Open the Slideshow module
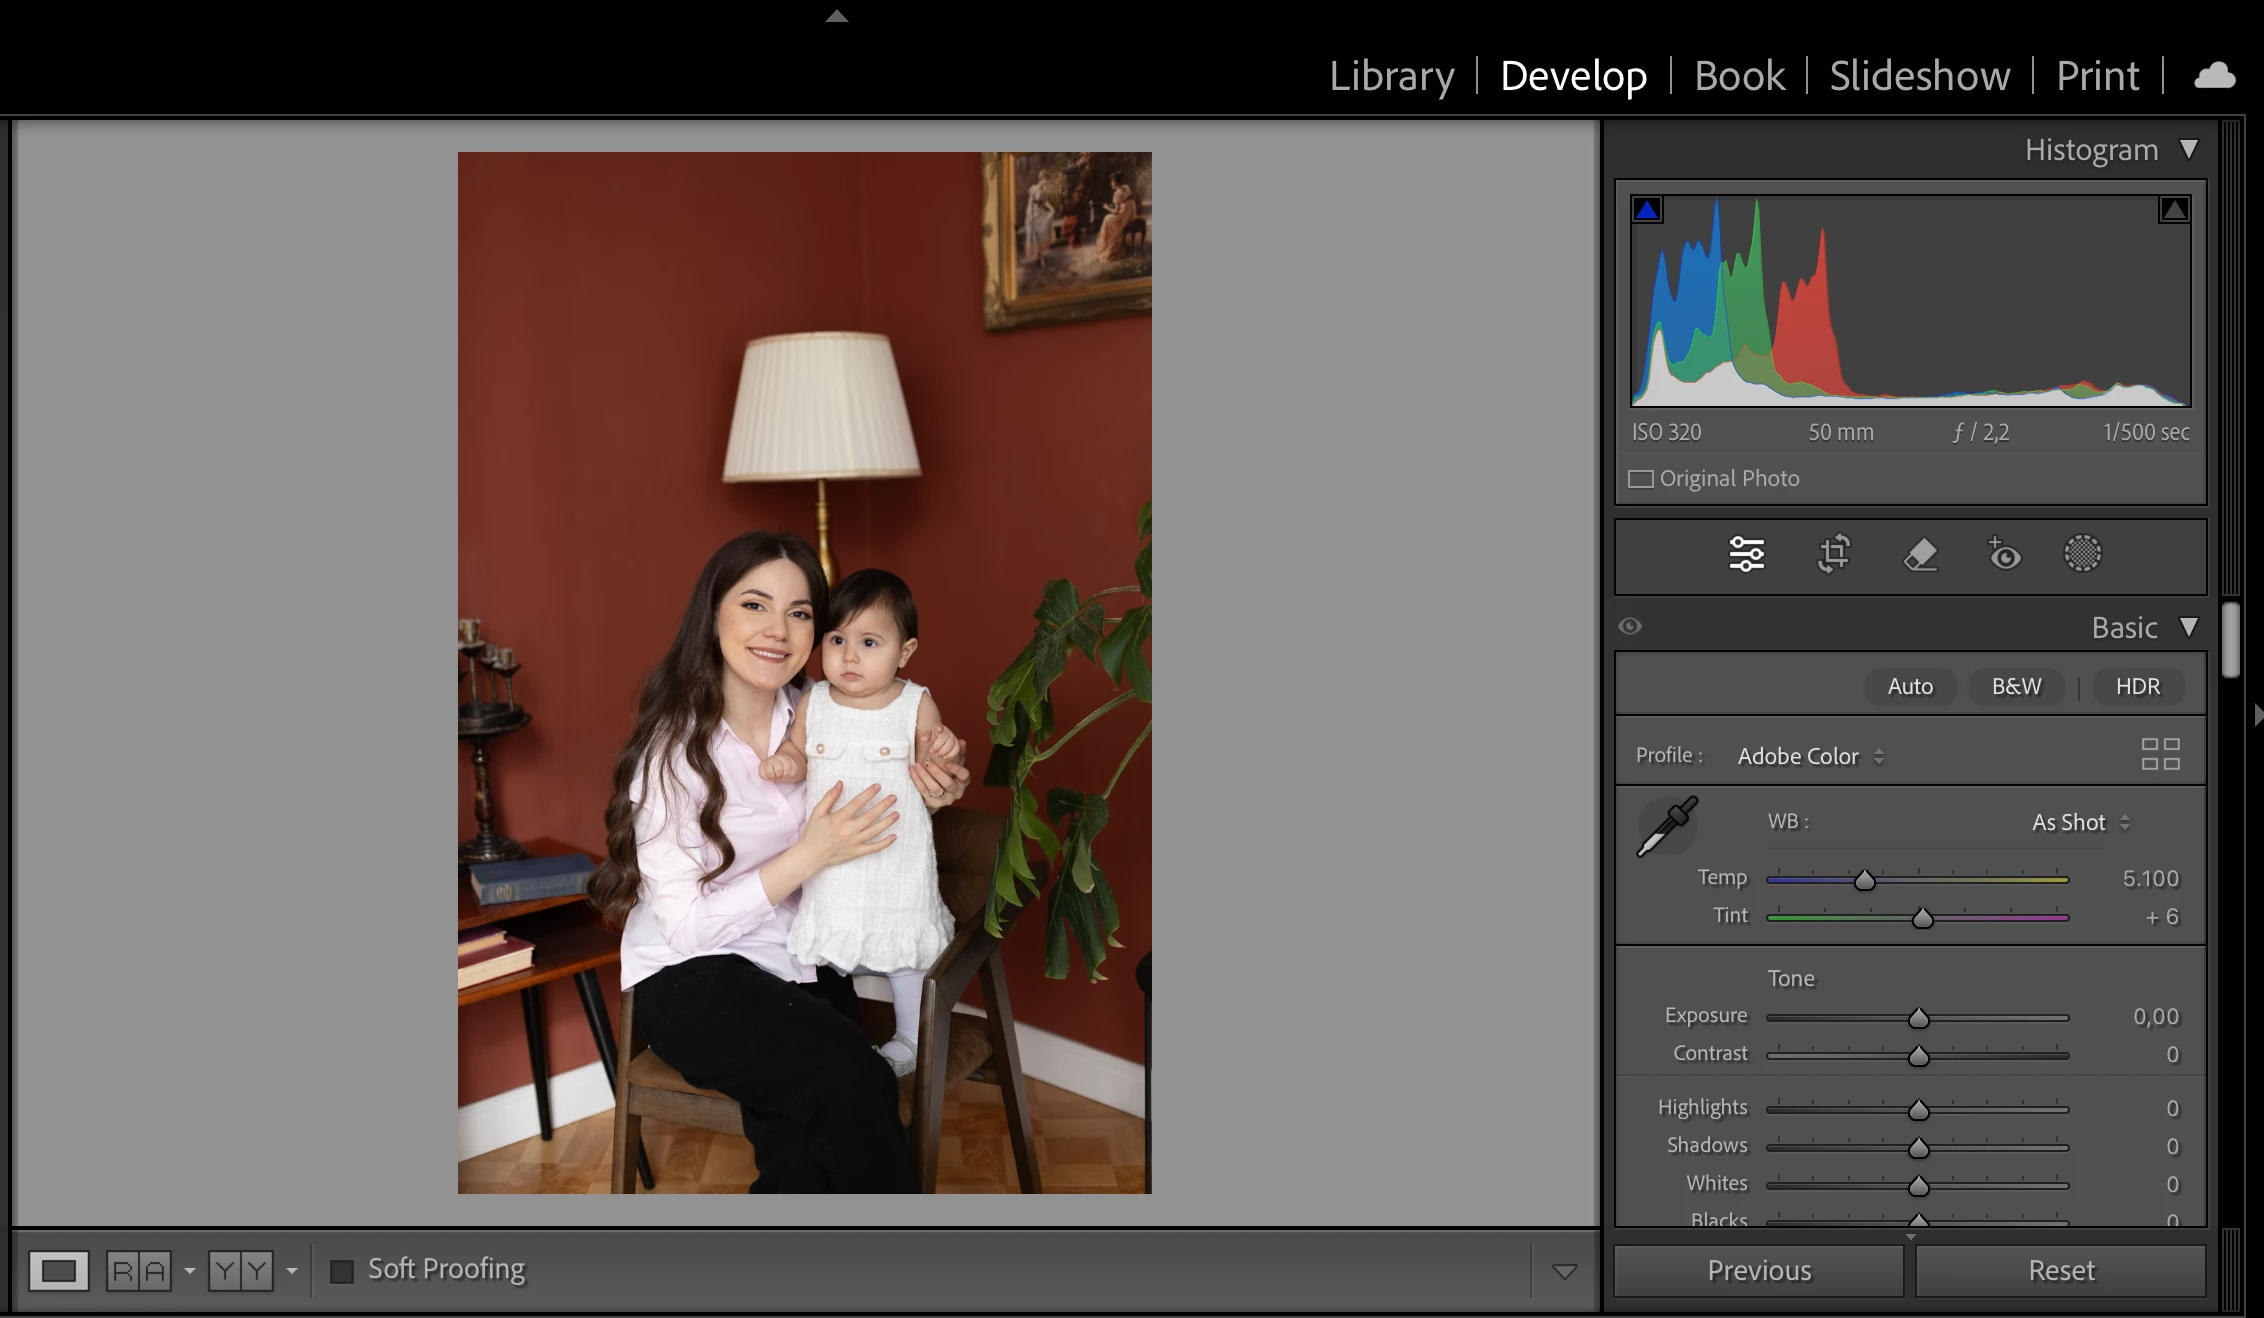Image resolution: width=2264 pixels, height=1318 pixels. coord(1919,76)
